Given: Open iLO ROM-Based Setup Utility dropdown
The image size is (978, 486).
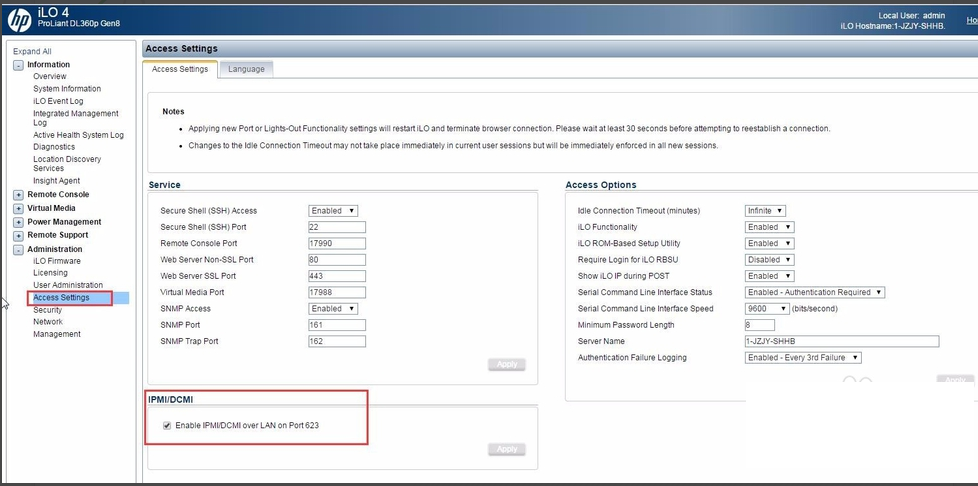Looking at the screenshot, I should (770, 243).
